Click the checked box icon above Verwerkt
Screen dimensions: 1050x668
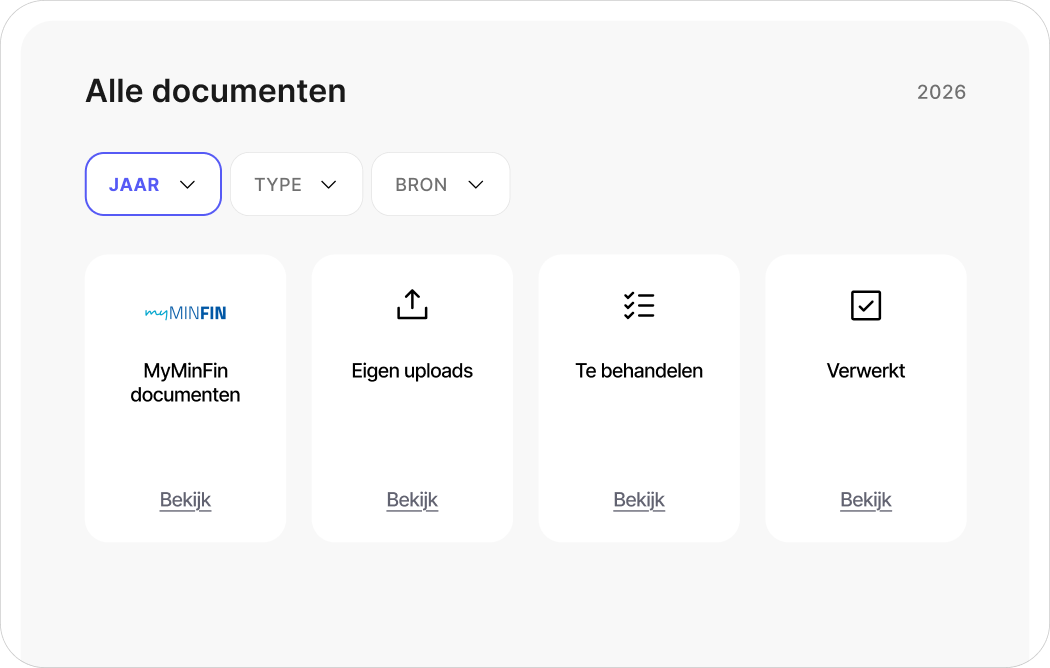click(866, 305)
